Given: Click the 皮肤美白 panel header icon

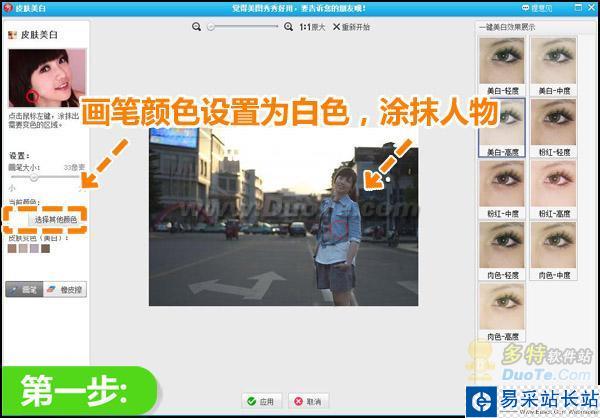Looking at the screenshot, I should click(12, 35).
